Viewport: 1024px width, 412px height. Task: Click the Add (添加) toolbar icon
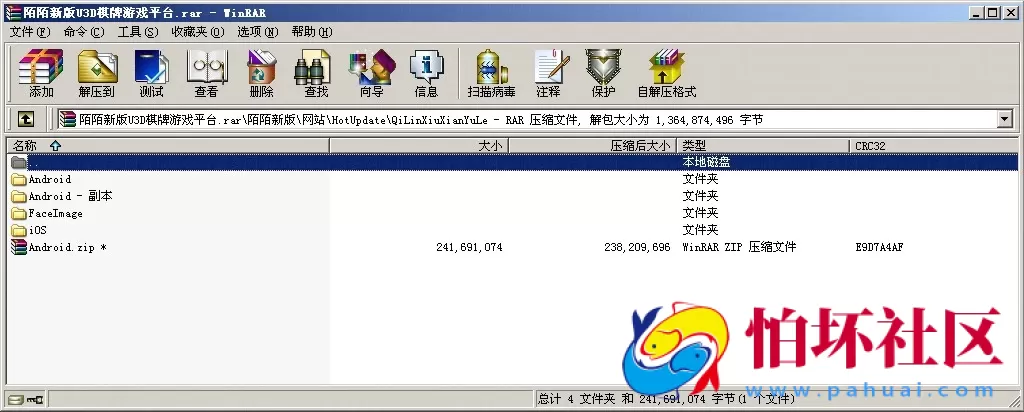tap(41, 73)
